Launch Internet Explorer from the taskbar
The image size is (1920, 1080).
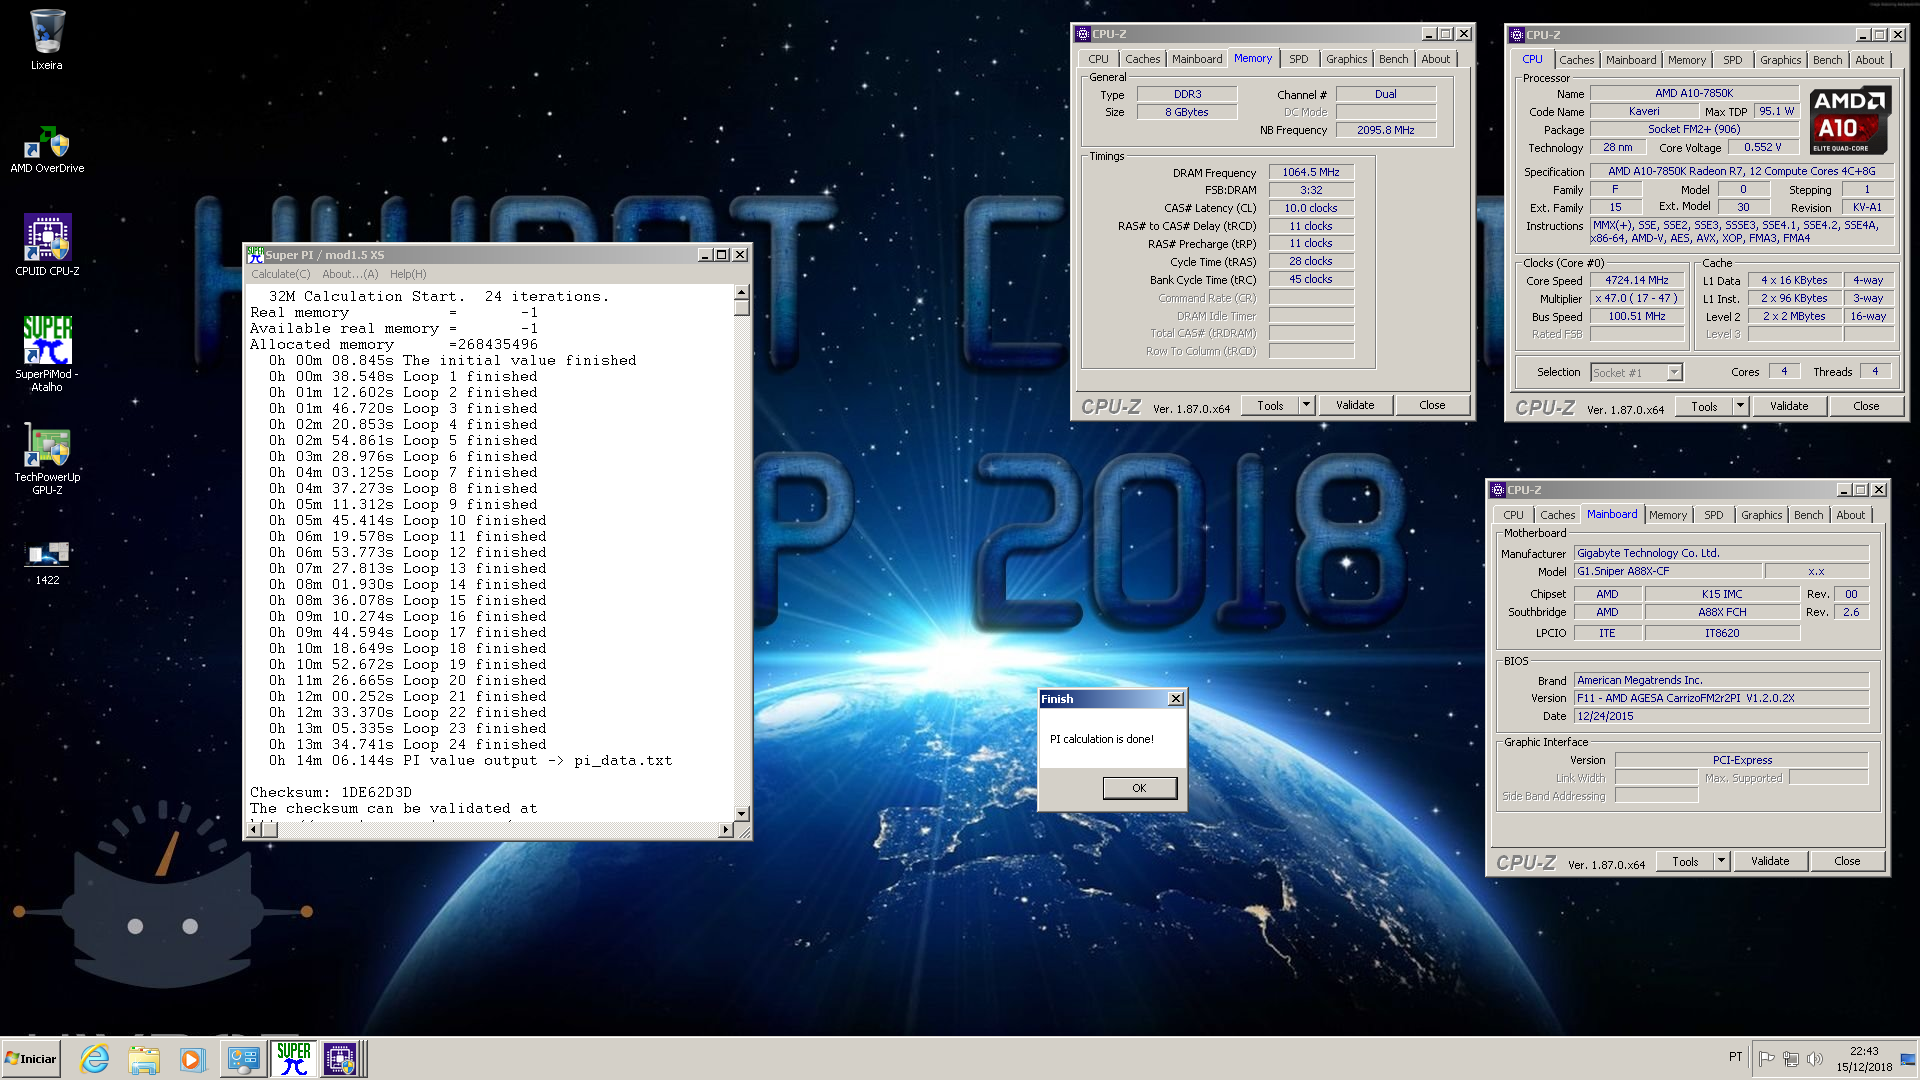[x=95, y=1059]
